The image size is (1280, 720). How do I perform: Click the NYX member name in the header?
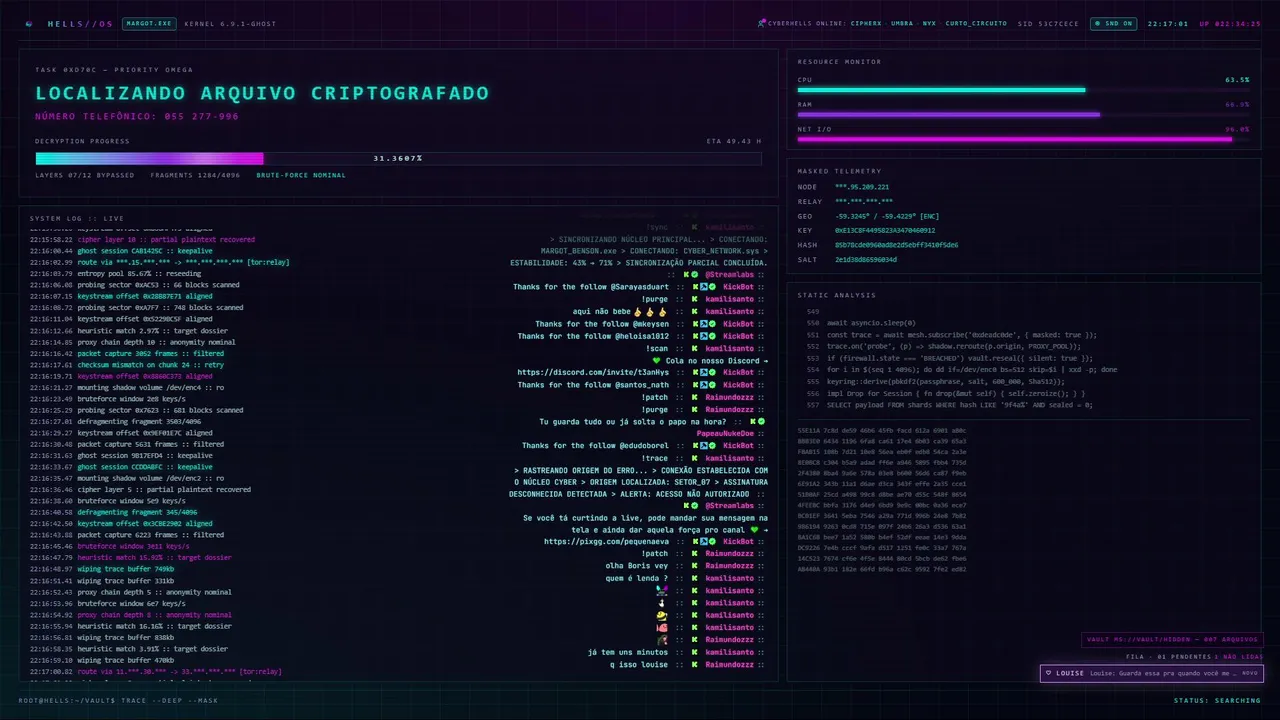(929, 23)
